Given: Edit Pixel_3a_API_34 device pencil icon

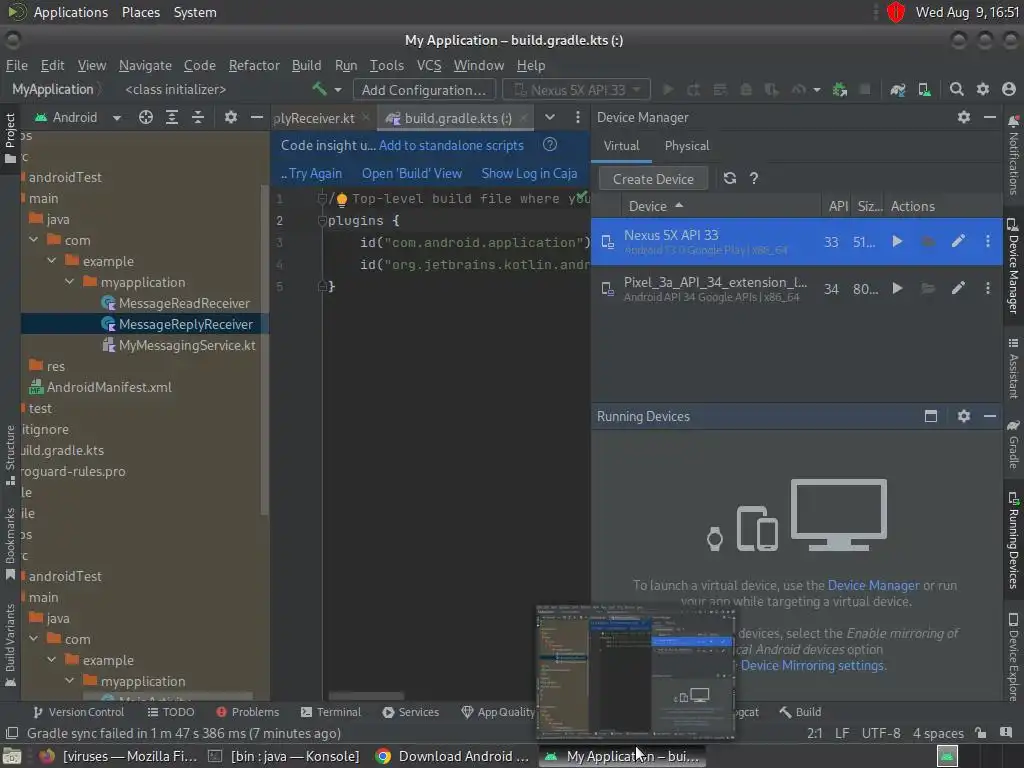Looking at the screenshot, I should pos(958,288).
